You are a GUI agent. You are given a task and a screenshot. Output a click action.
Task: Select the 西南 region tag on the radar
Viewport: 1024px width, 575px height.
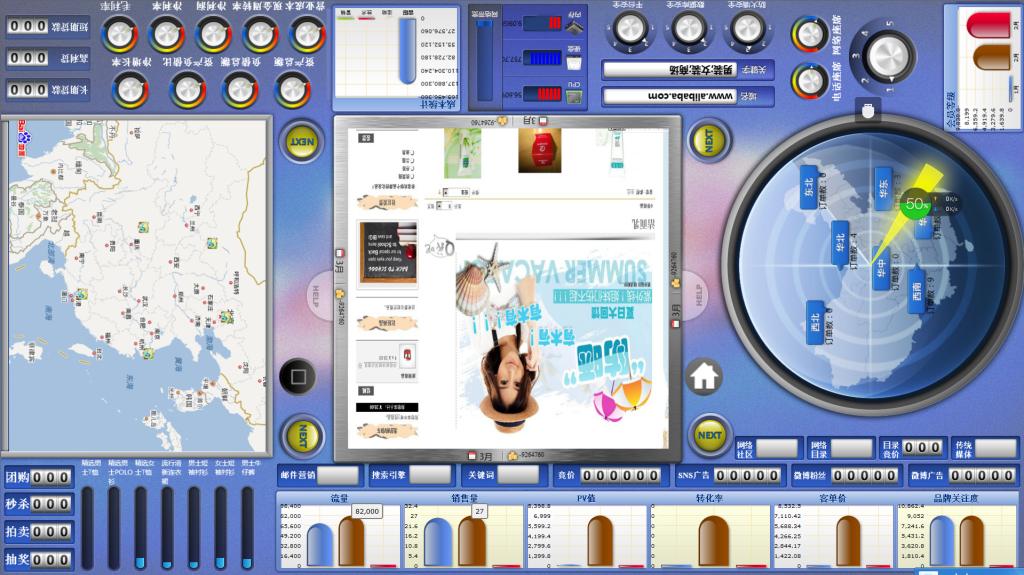click(916, 289)
